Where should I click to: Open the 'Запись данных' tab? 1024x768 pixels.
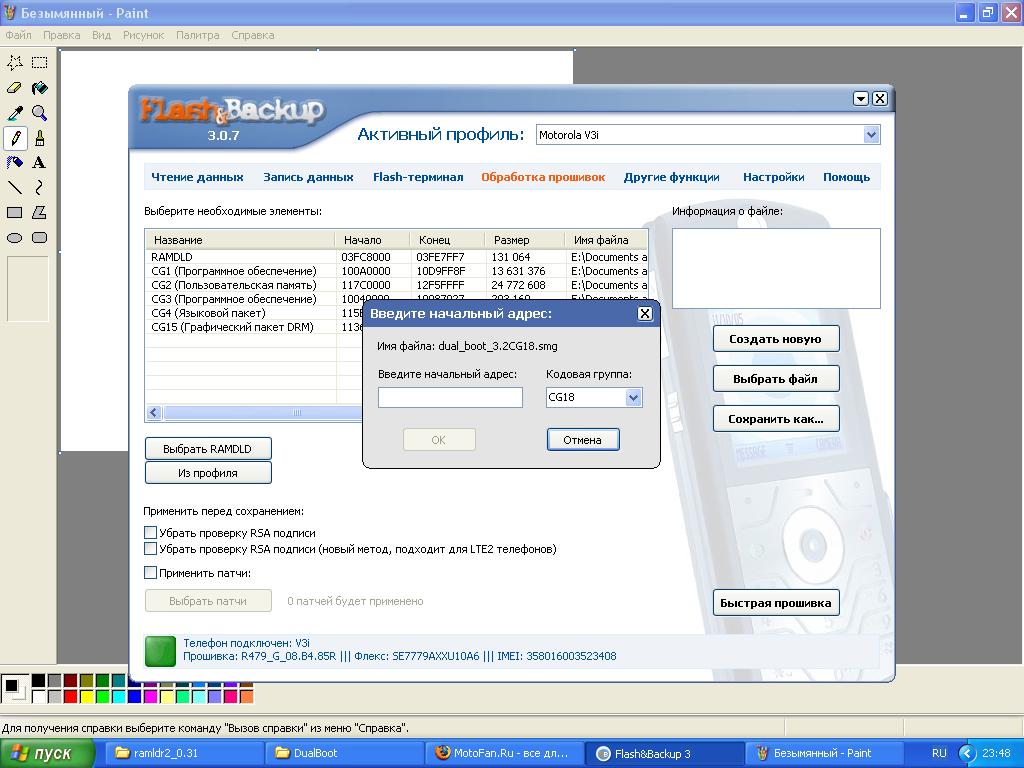[x=308, y=177]
